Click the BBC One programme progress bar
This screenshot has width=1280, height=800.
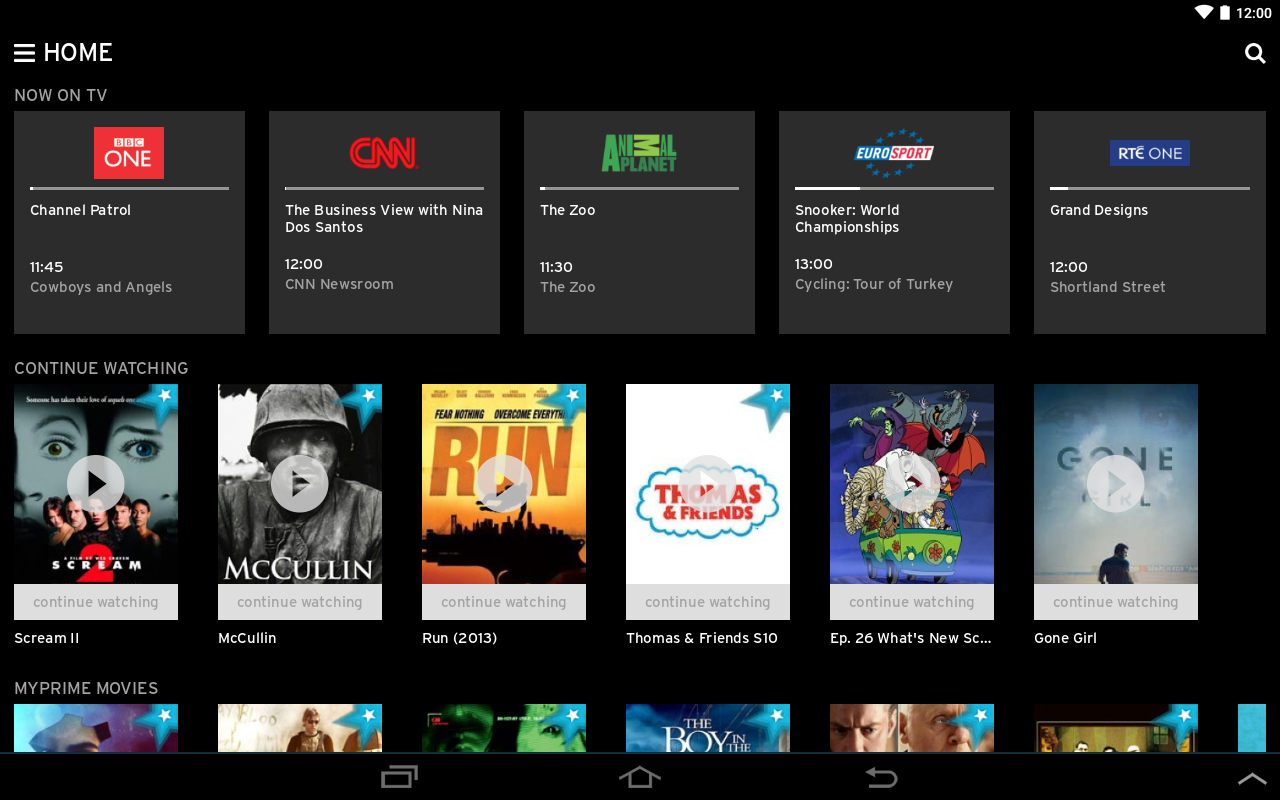point(129,188)
